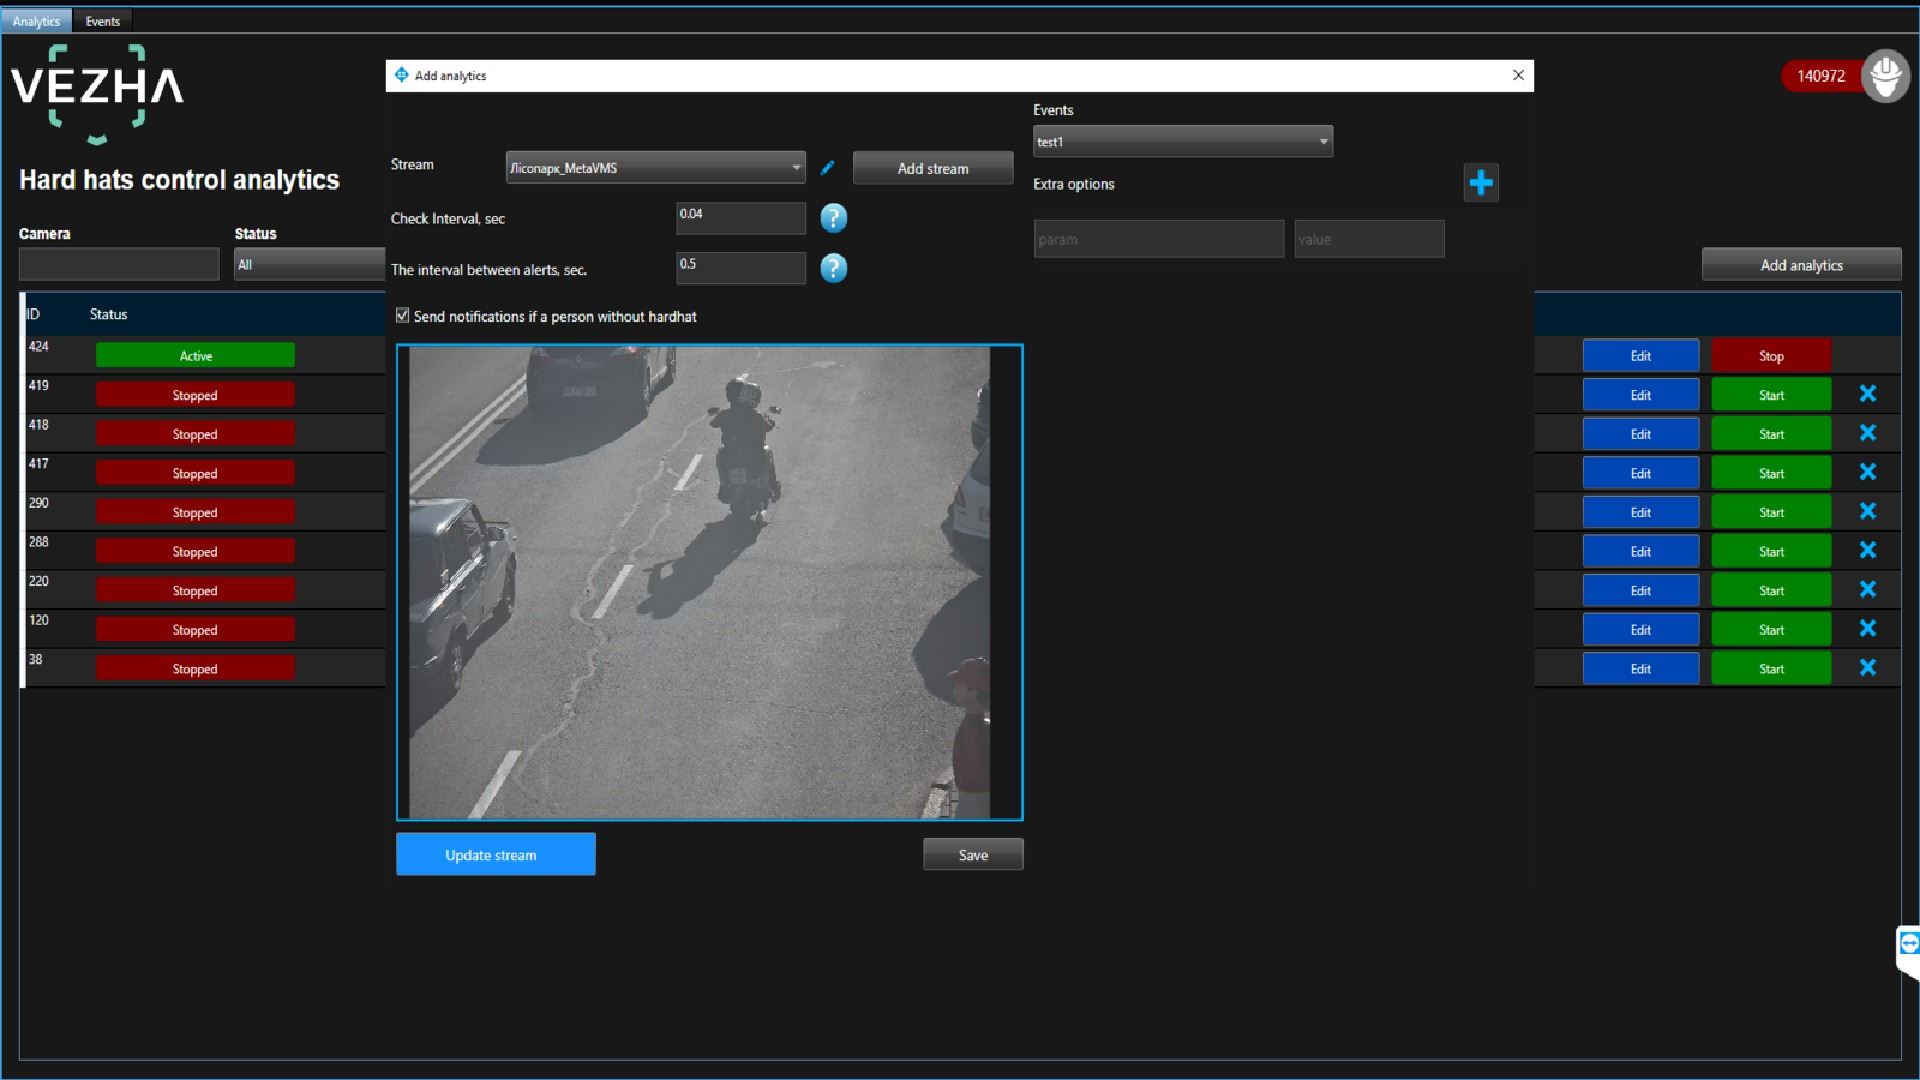Switch to the Analytics tab
This screenshot has height=1080, width=1920.
pyautogui.click(x=36, y=21)
